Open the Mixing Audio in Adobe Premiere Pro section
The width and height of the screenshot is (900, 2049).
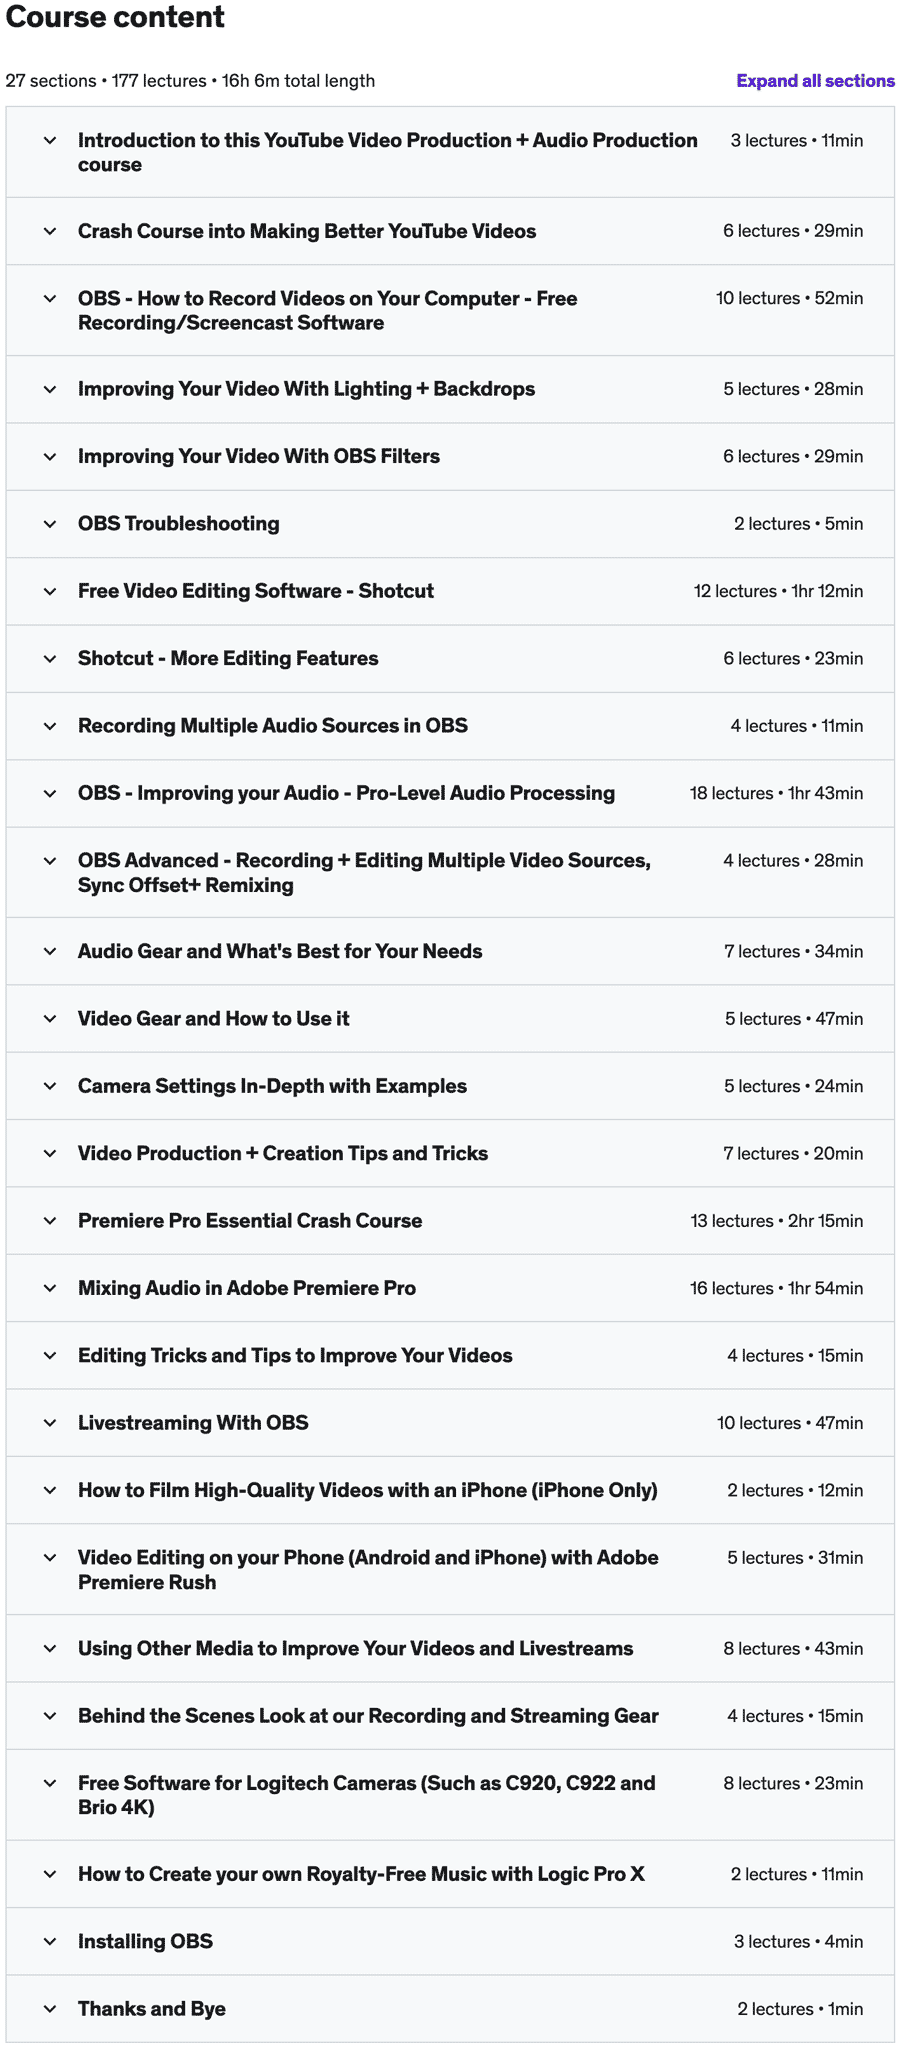[247, 1288]
